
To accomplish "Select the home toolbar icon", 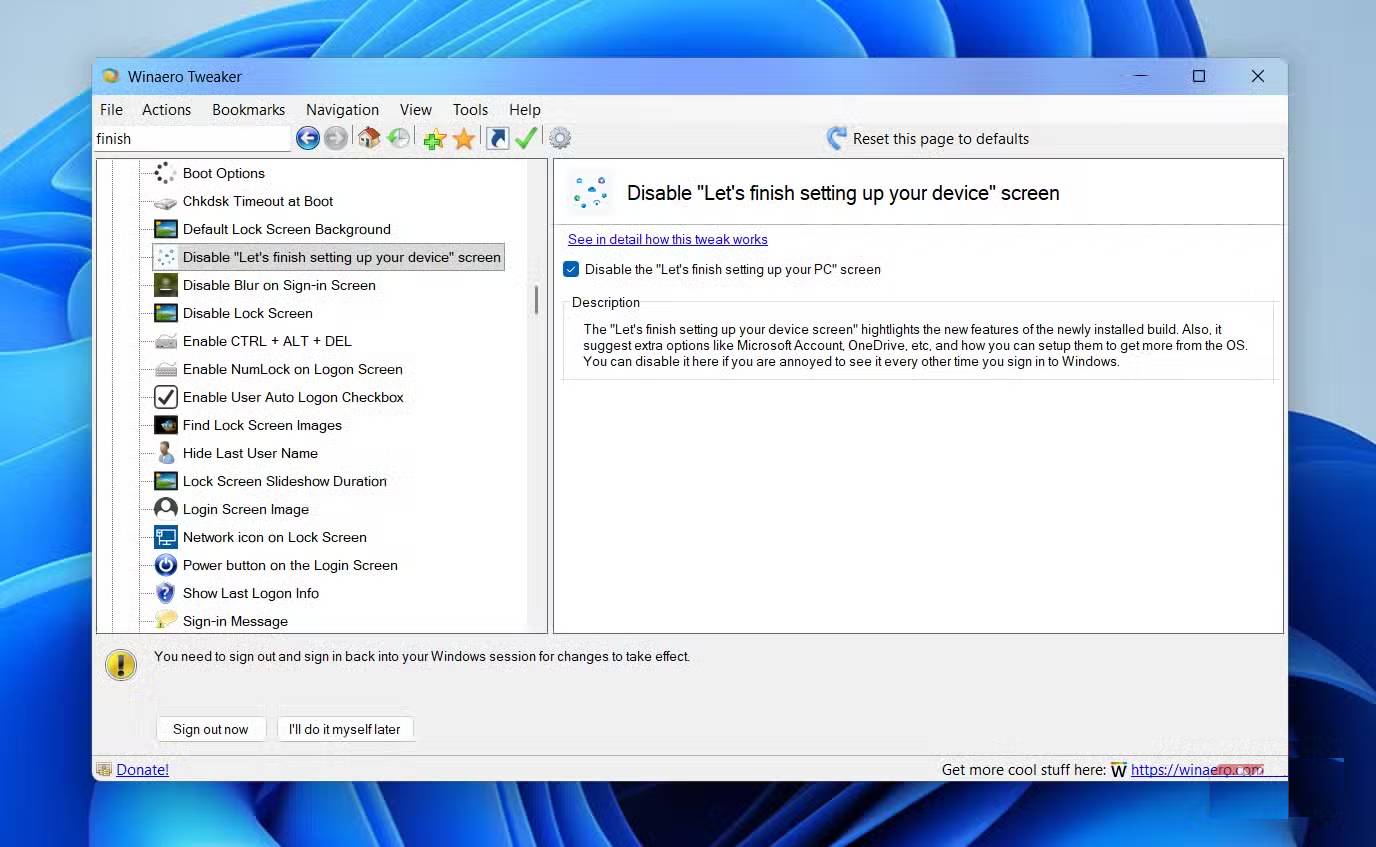I will coord(368,138).
